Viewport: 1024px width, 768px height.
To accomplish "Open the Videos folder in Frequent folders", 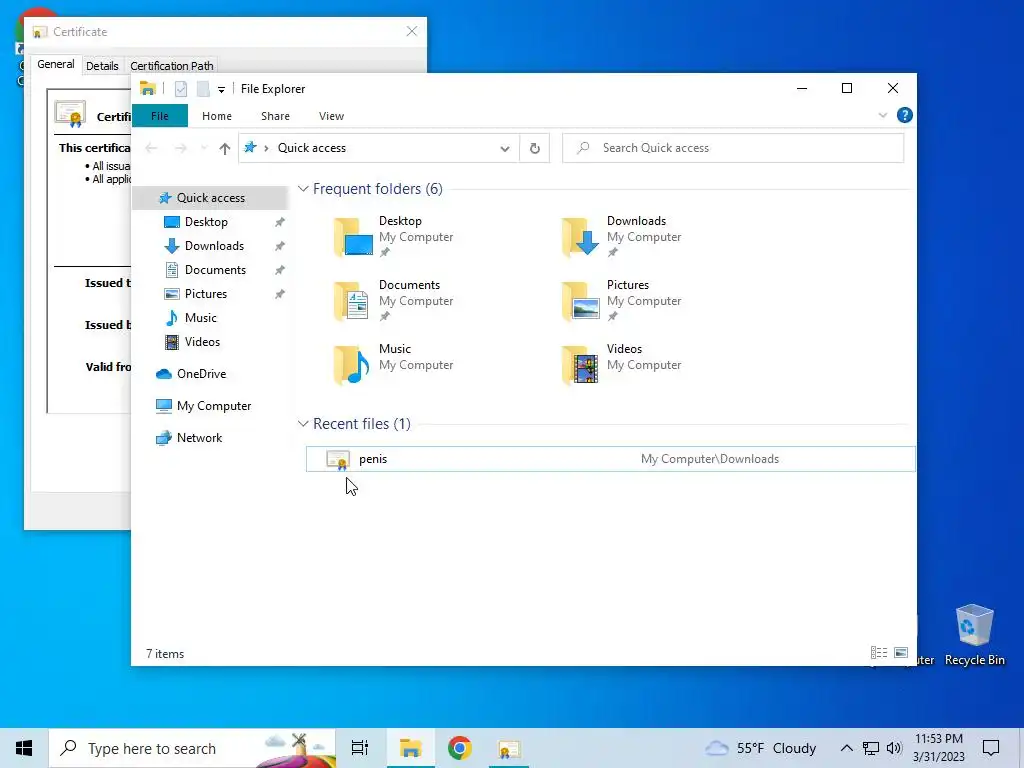I will 621,364.
